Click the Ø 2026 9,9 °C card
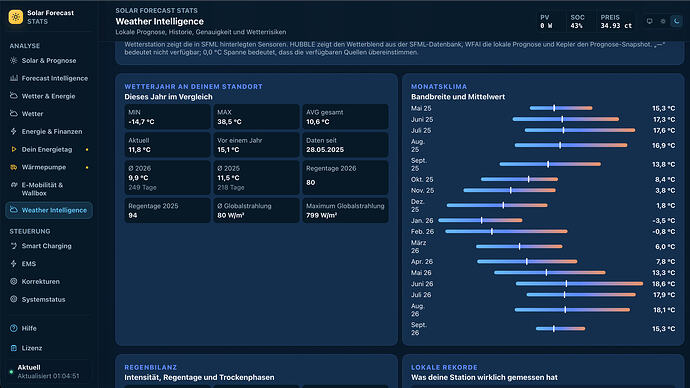Image resolution: width=690 pixels, height=388 pixels. 167,177
